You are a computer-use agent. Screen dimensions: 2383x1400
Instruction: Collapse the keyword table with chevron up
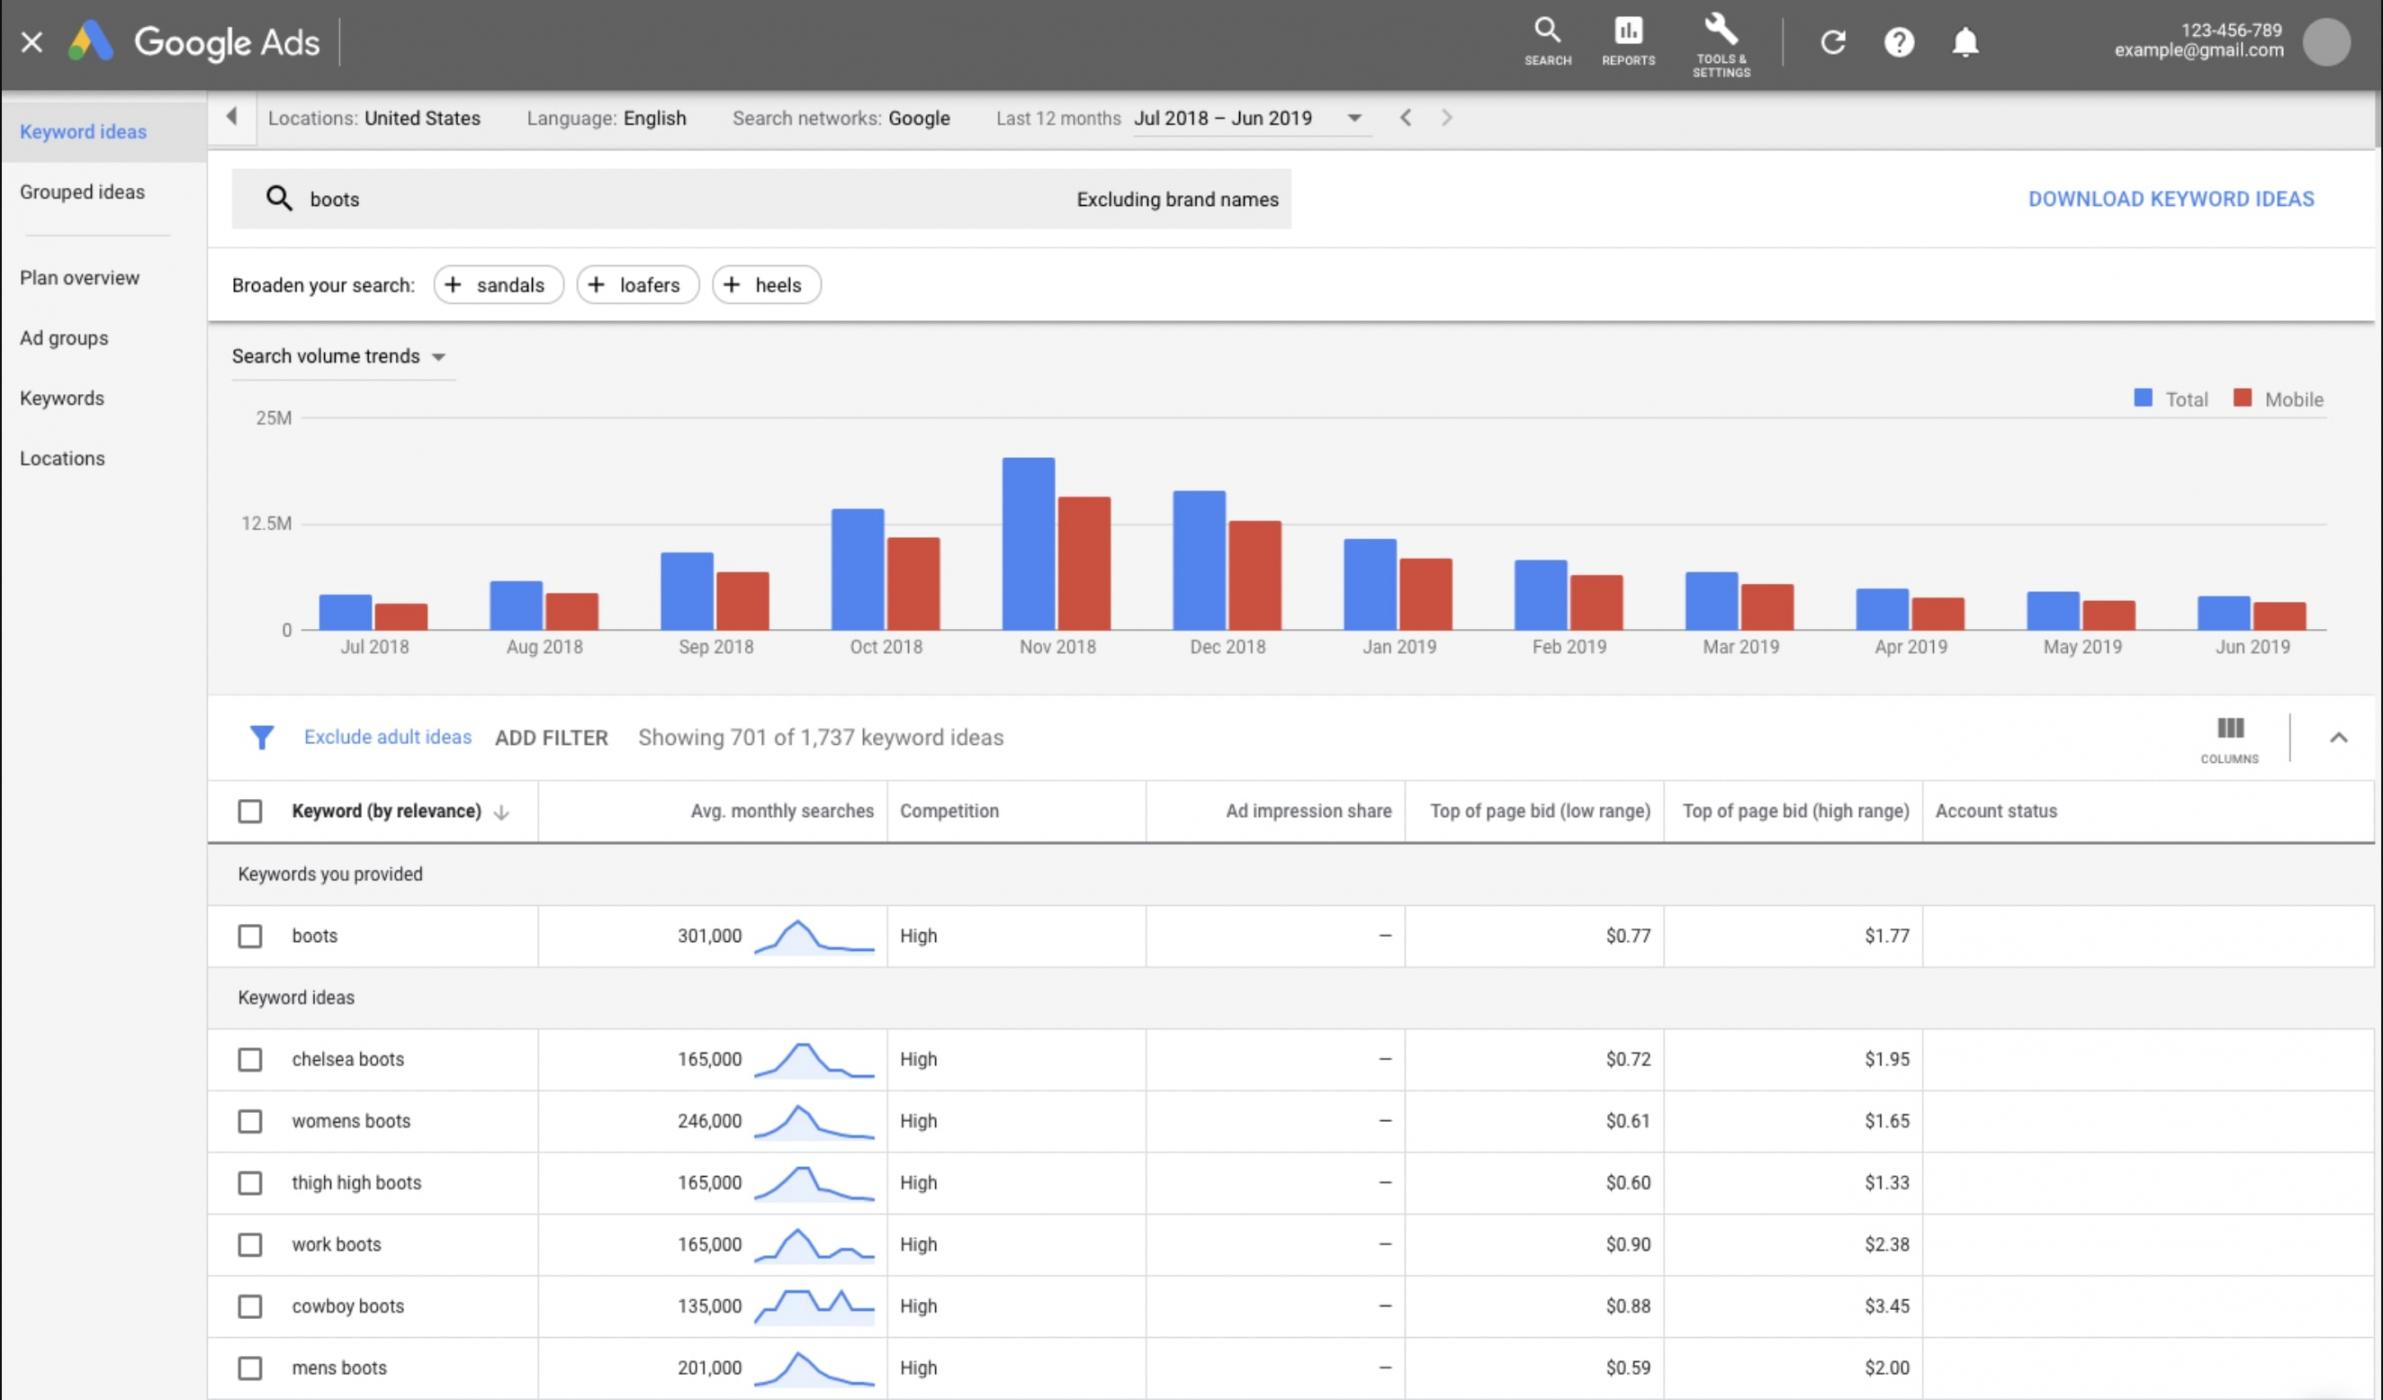[2338, 738]
